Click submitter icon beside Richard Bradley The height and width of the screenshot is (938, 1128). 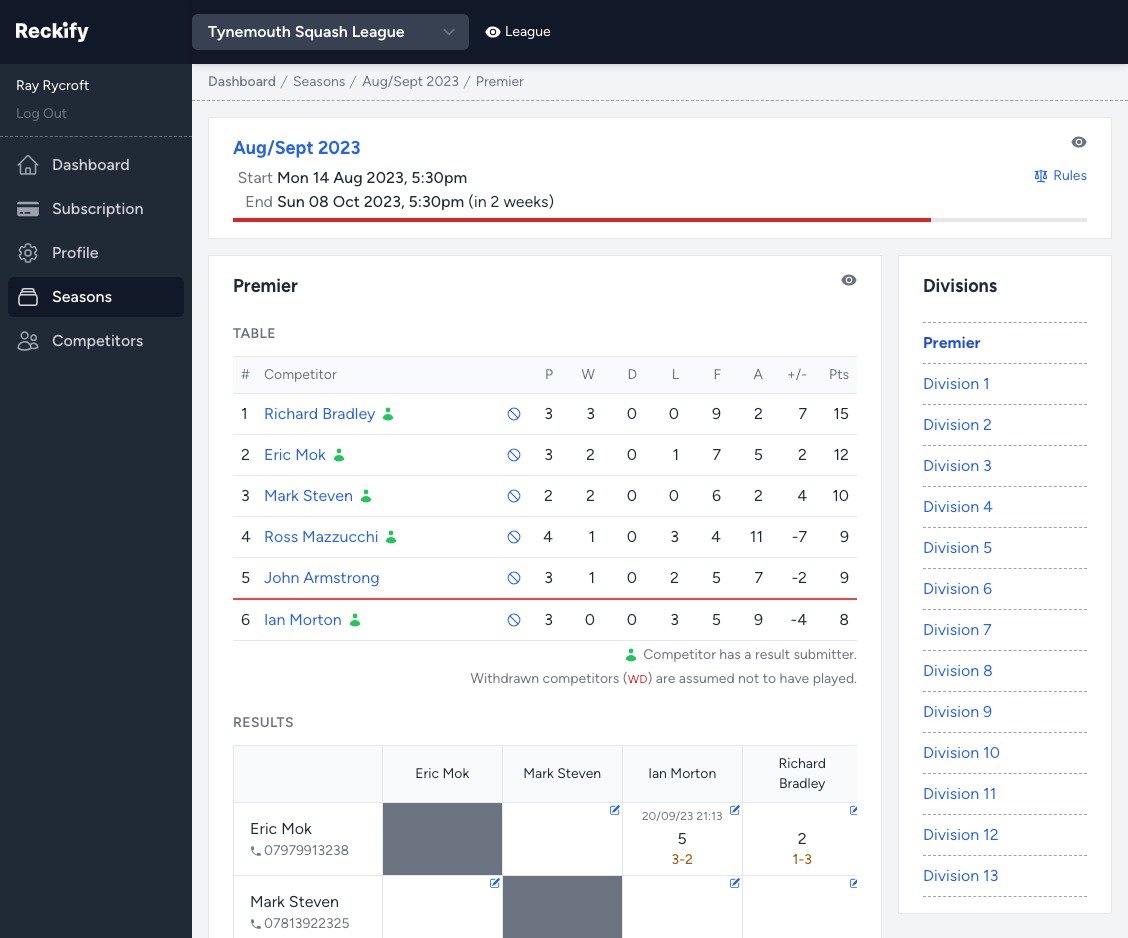click(x=388, y=414)
